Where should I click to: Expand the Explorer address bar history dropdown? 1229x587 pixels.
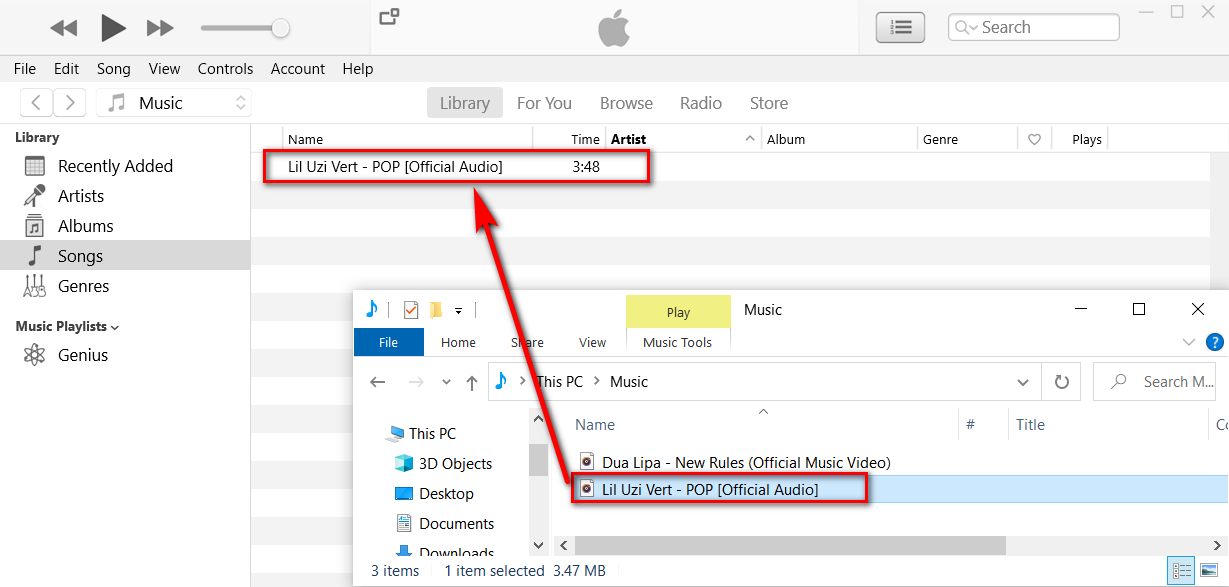tap(1022, 382)
